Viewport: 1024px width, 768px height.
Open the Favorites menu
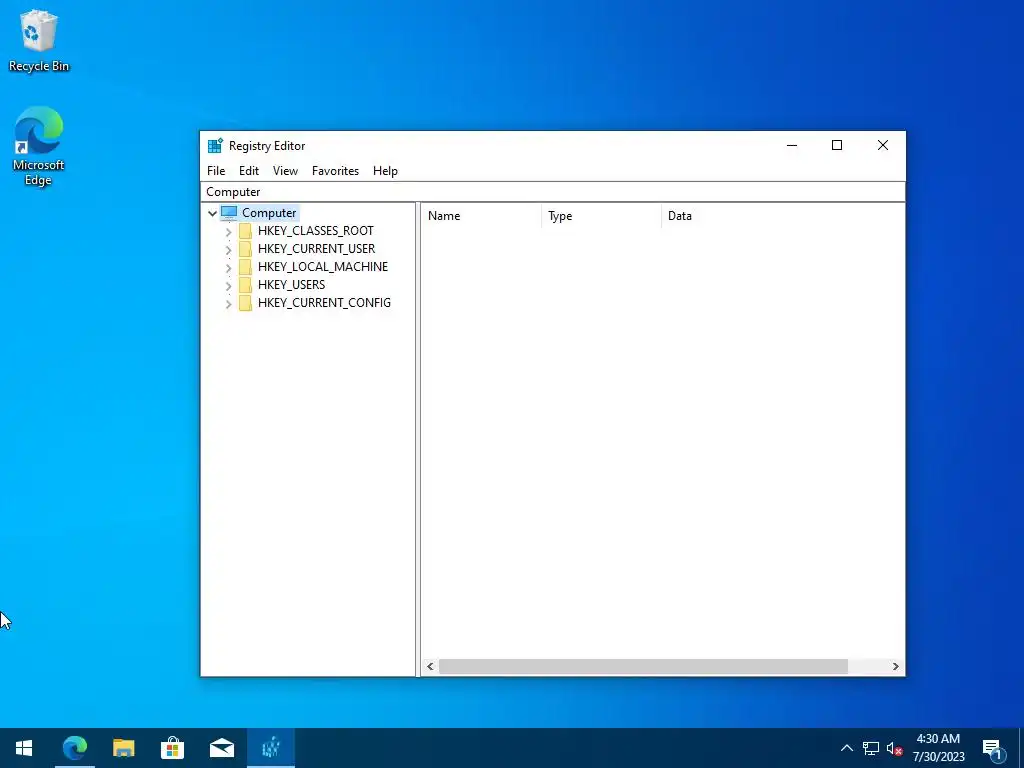tap(335, 171)
